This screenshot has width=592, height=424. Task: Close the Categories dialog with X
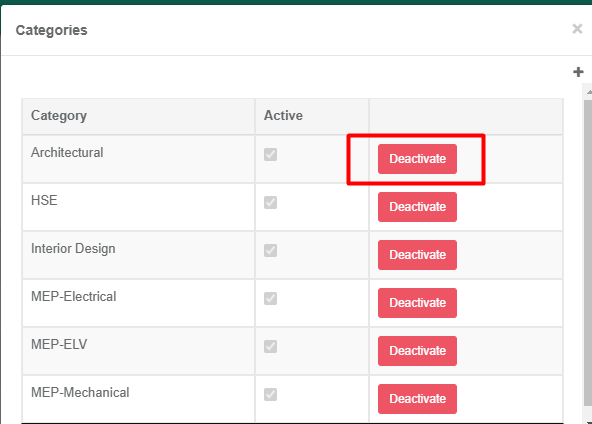click(x=577, y=29)
